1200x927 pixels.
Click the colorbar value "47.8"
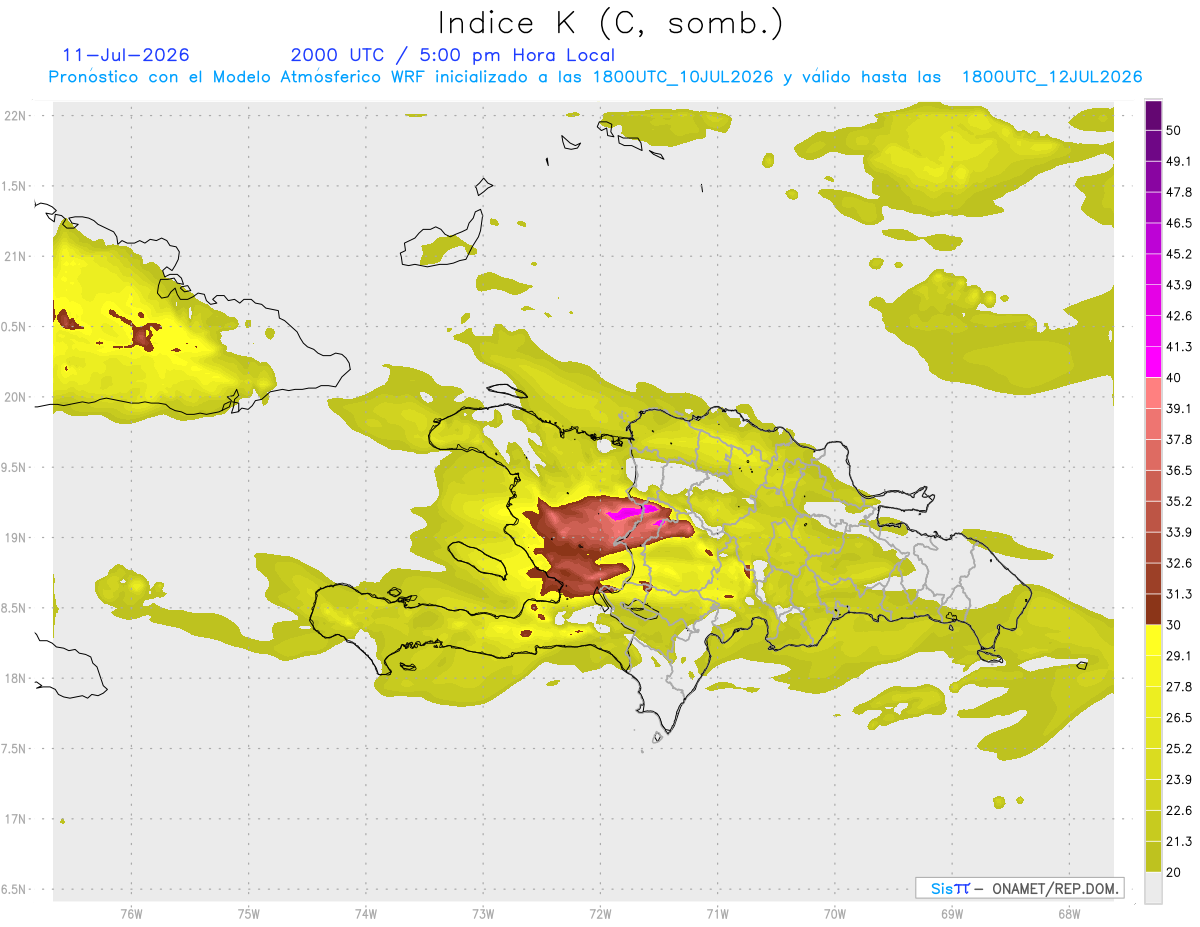coord(1179,192)
